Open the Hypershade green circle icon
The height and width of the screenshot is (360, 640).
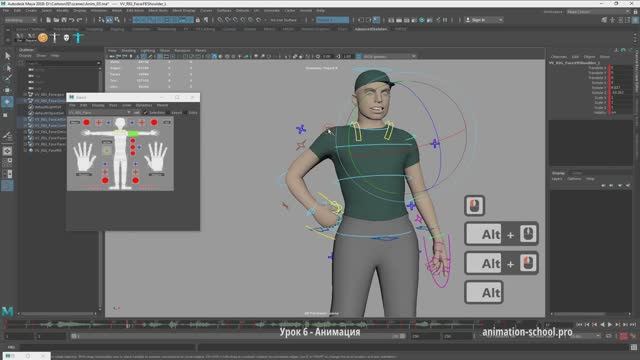tap(422, 20)
